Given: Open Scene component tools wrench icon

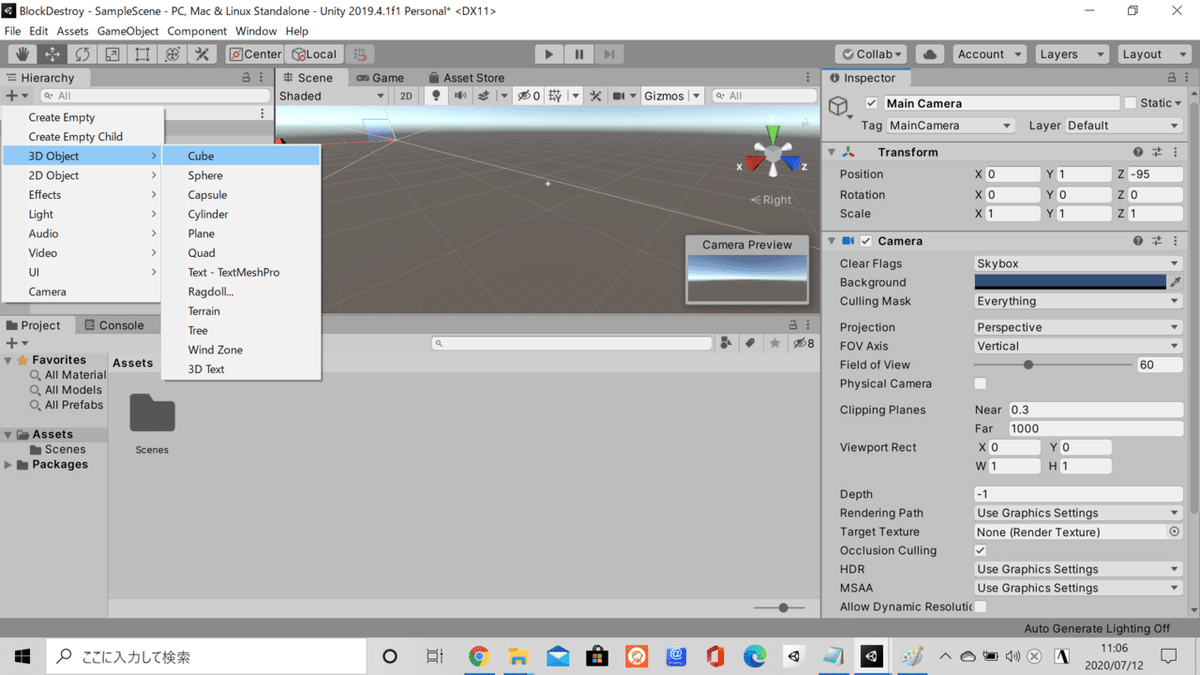Looking at the screenshot, I should (x=596, y=96).
